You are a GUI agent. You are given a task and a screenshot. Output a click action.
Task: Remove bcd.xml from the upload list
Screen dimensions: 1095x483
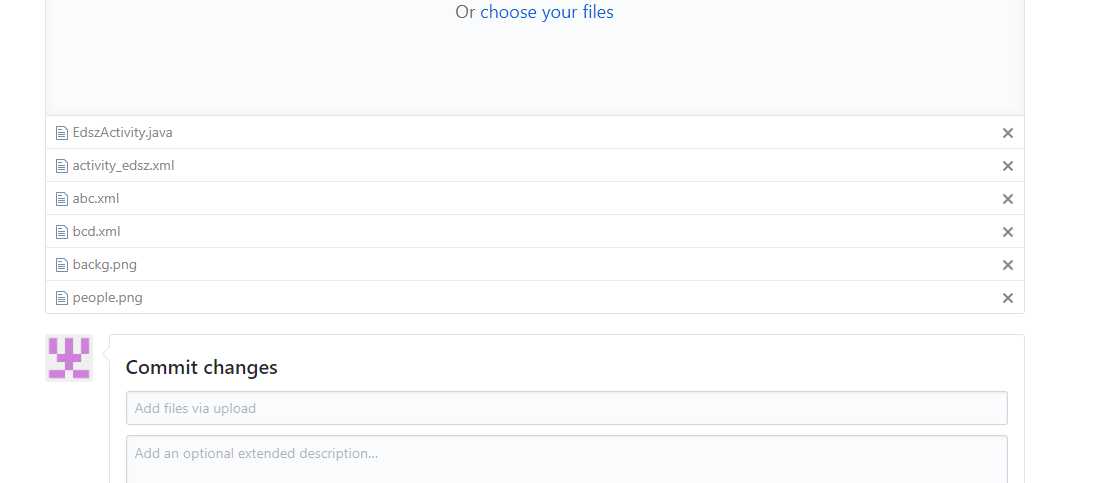[x=1007, y=232]
